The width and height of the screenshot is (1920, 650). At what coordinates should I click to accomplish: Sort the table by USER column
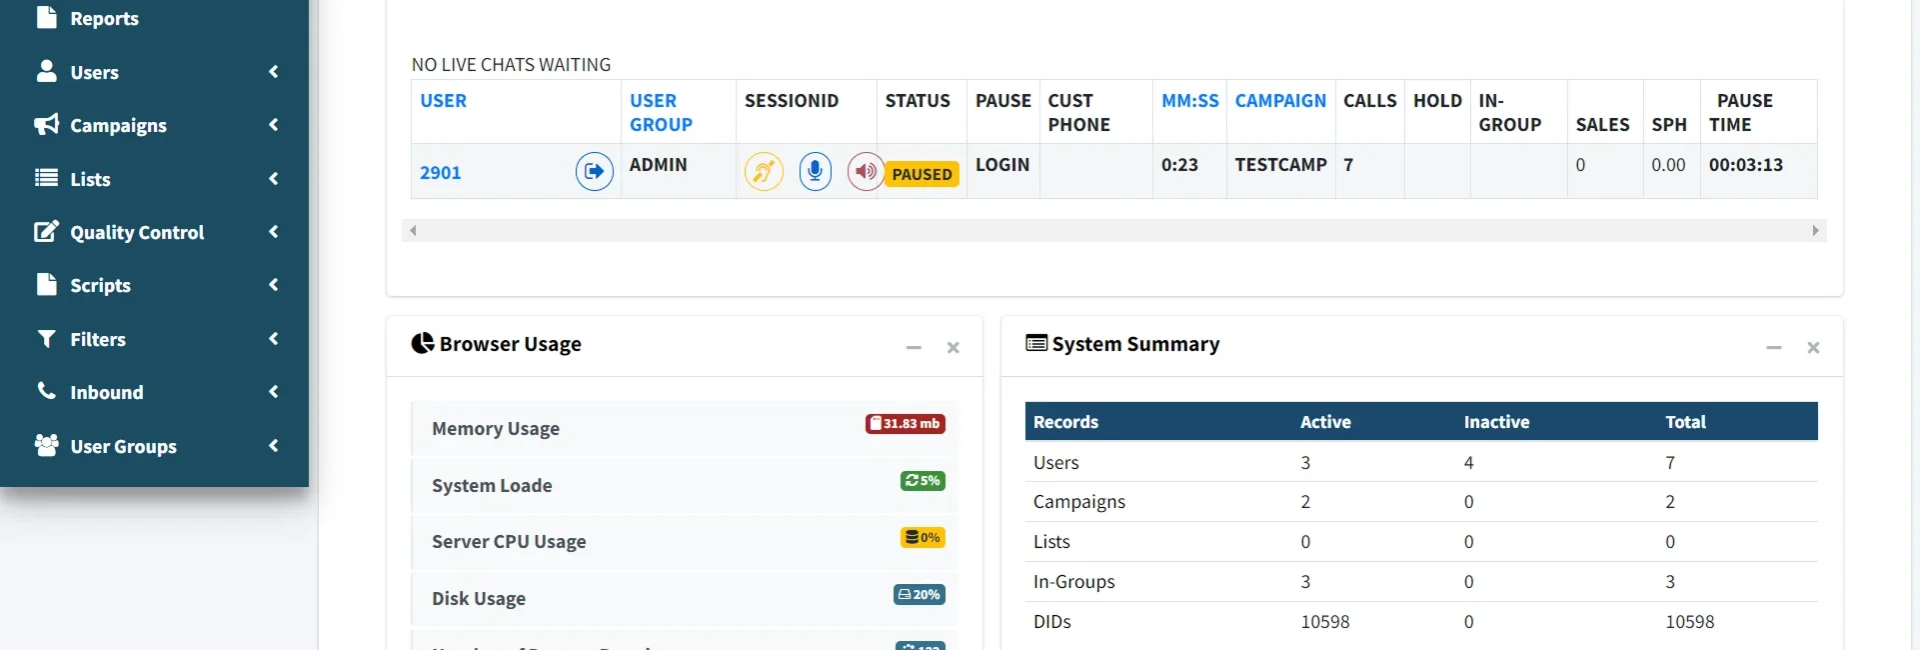pyautogui.click(x=443, y=101)
